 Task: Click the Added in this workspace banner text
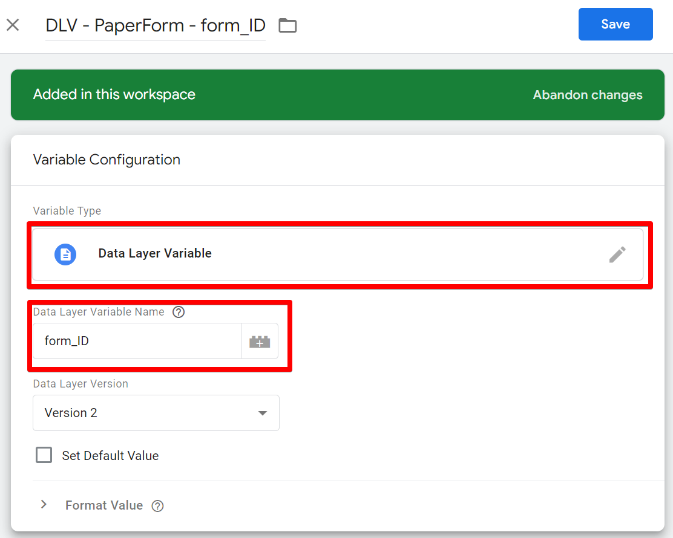click(x=114, y=95)
